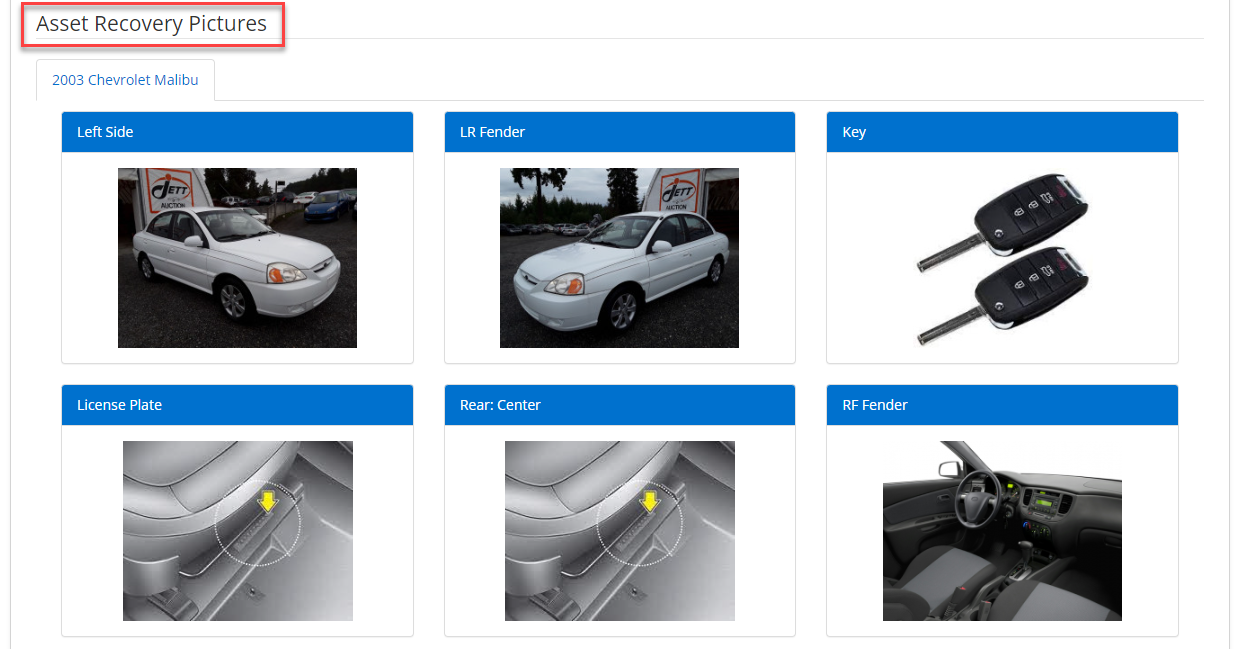Open the RF Fender interior photo

point(1002,531)
